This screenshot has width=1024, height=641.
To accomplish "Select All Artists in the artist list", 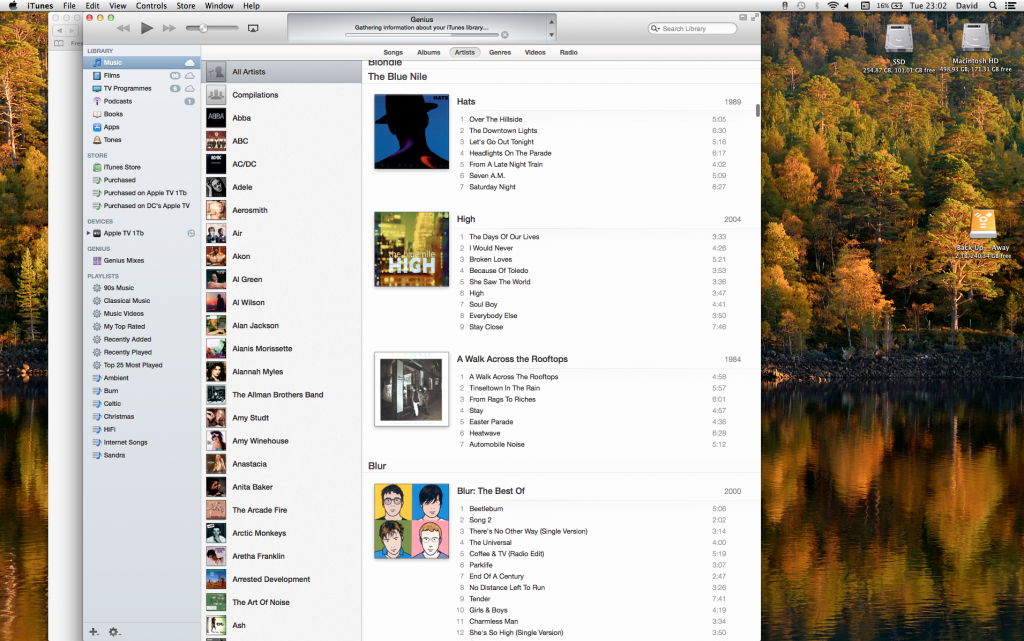I will point(281,72).
